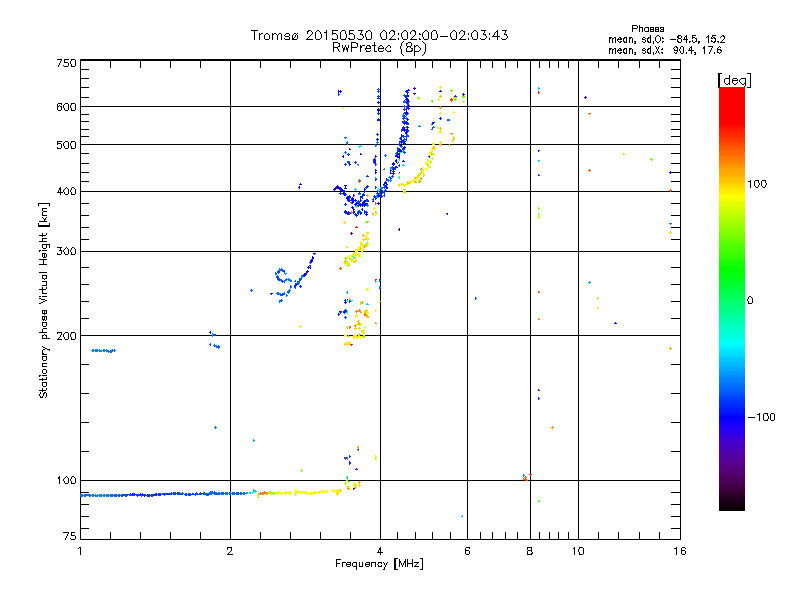Click the y-axis label '600'
This screenshot has height=600, width=800.
[66, 107]
